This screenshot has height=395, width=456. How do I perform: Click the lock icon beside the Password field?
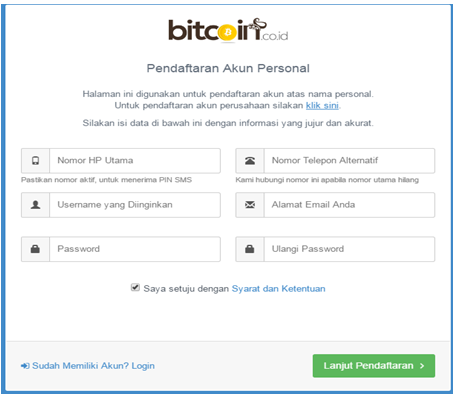coord(35,249)
